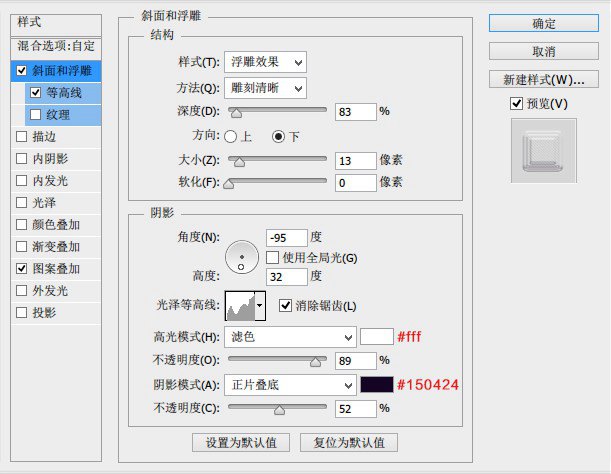Select the 斜面和浮雕 list item label
This screenshot has width=611, height=474.
point(62,71)
